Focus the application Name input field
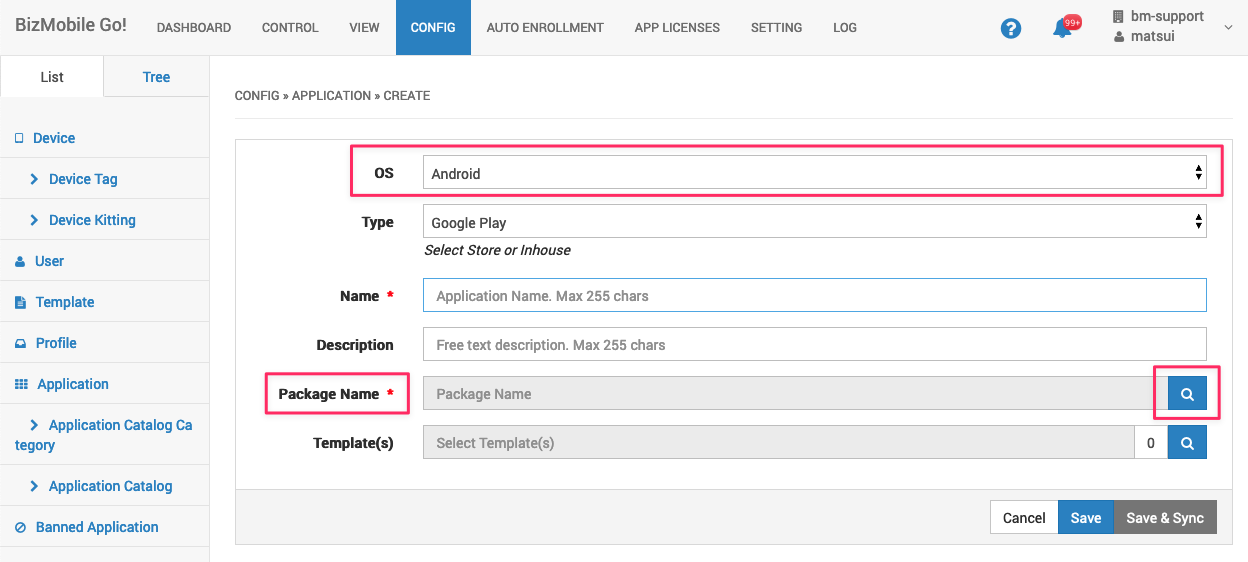 tap(814, 296)
